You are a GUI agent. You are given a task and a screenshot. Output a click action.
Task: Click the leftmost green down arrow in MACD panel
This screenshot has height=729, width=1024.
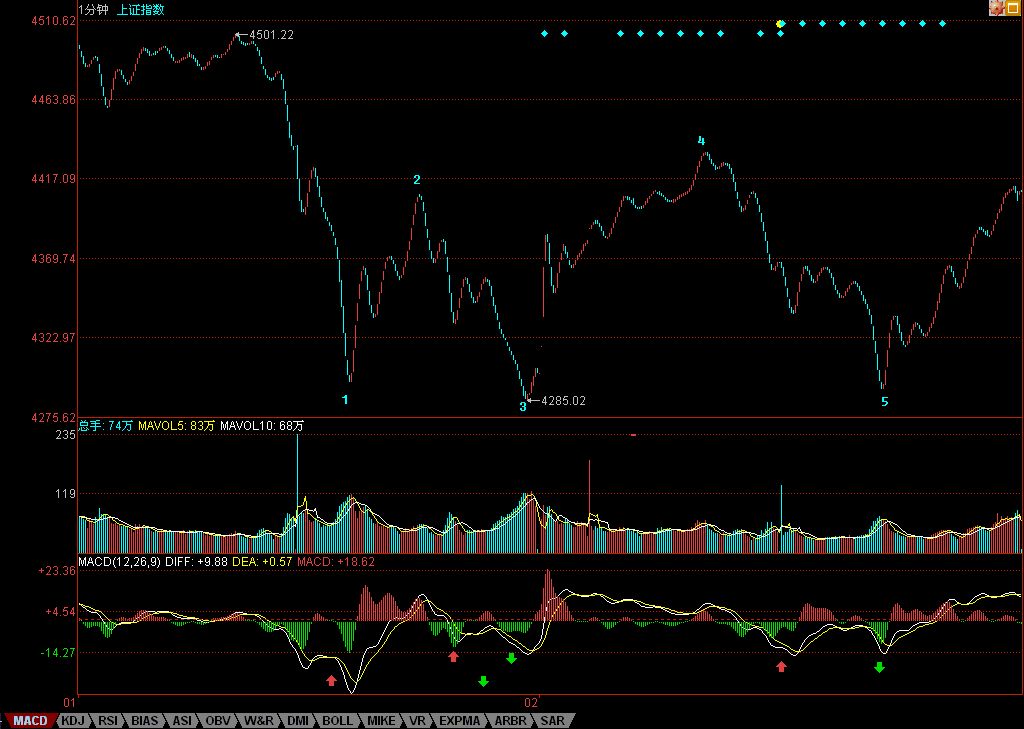click(x=483, y=681)
